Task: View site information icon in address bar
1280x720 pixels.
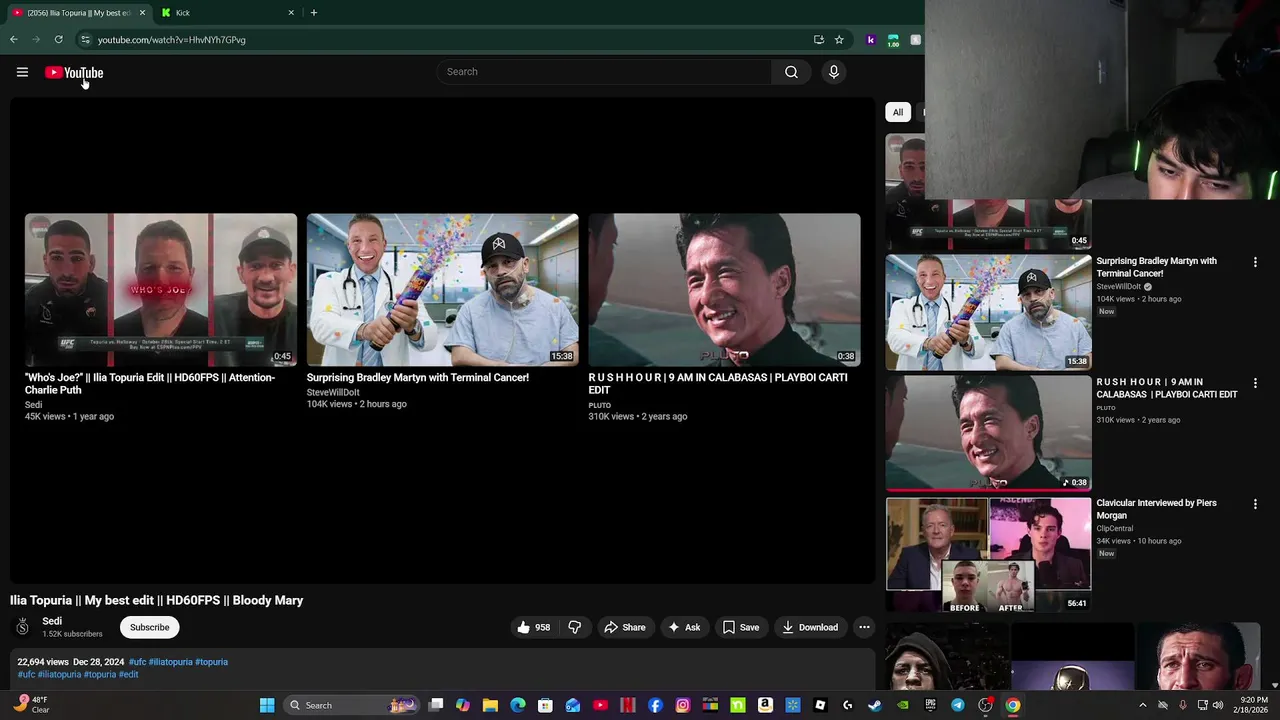Action: pyautogui.click(x=85, y=40)
